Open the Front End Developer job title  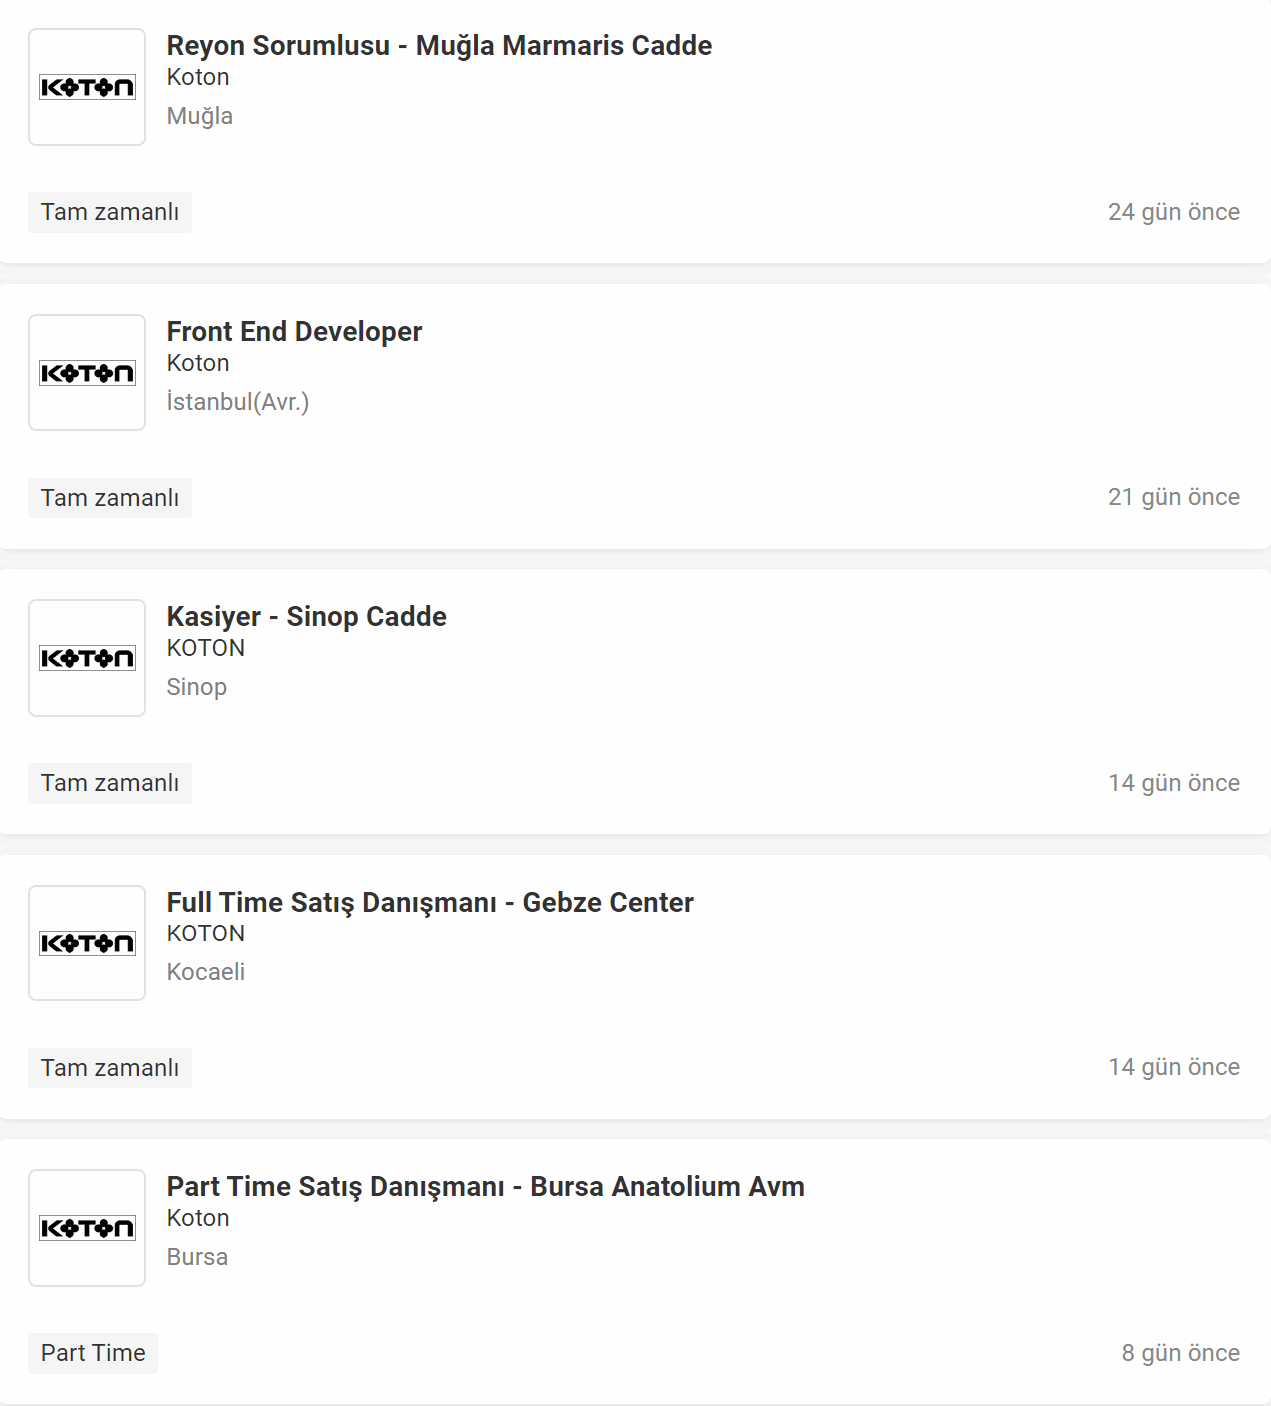294,331
